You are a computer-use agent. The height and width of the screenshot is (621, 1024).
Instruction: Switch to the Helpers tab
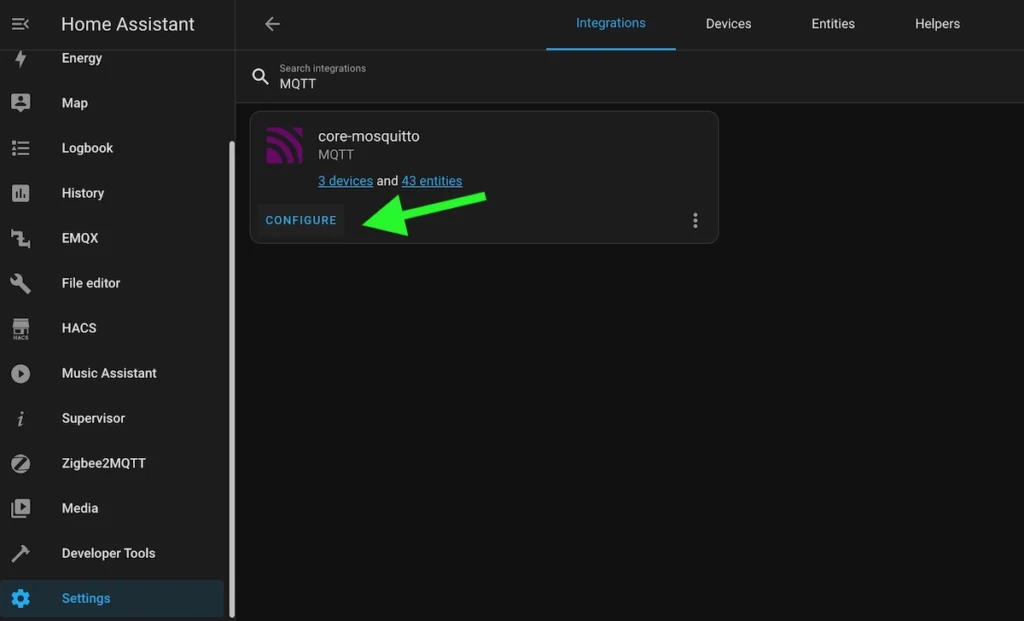pyautogui.click(x=937, y=24)
